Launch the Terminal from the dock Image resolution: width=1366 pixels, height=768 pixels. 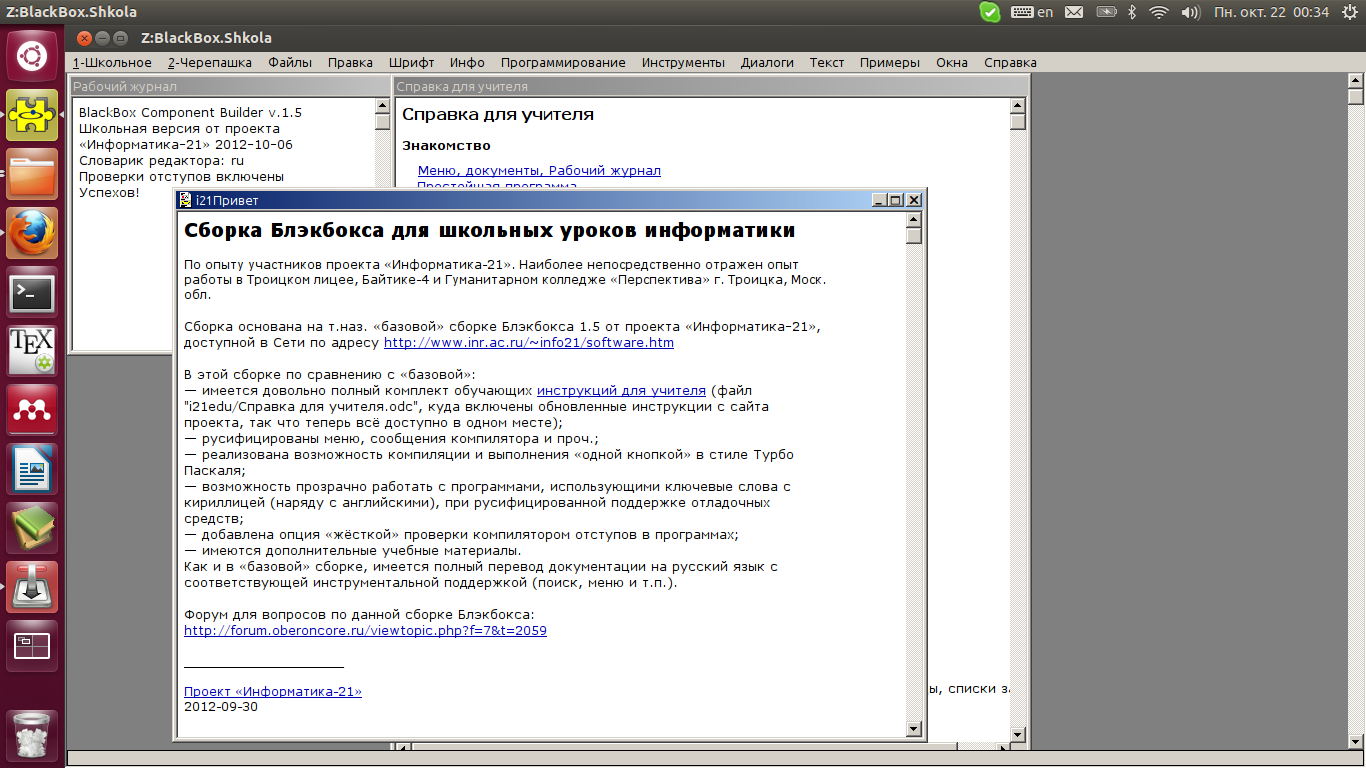point(32,294)
